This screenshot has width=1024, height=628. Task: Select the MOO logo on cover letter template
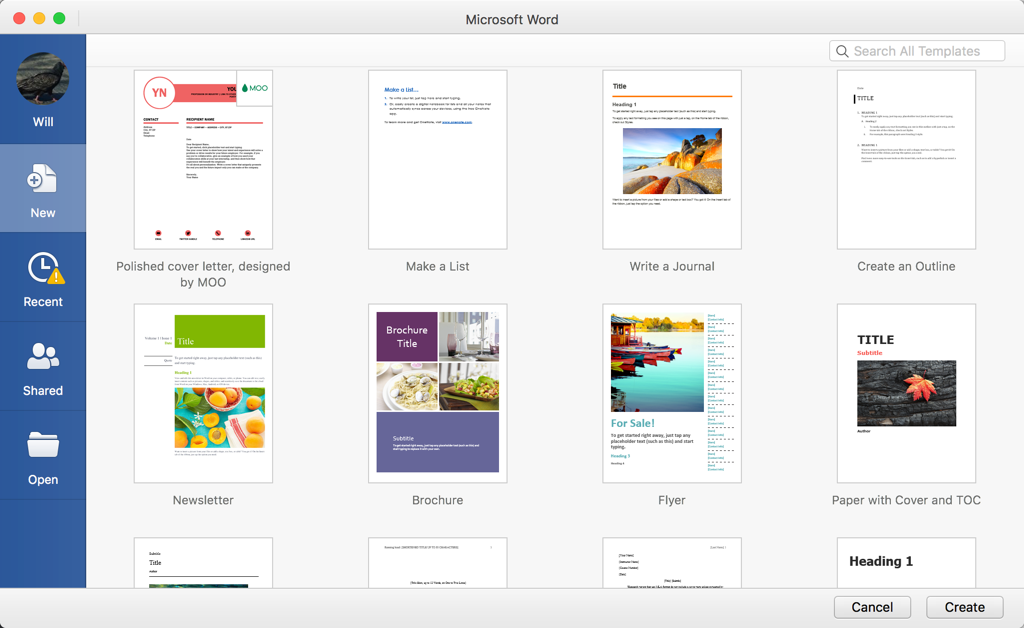click(253, 88)
